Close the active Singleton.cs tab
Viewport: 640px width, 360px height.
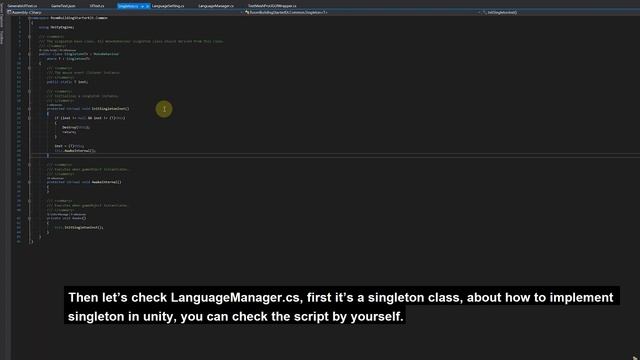coord(147,6)
